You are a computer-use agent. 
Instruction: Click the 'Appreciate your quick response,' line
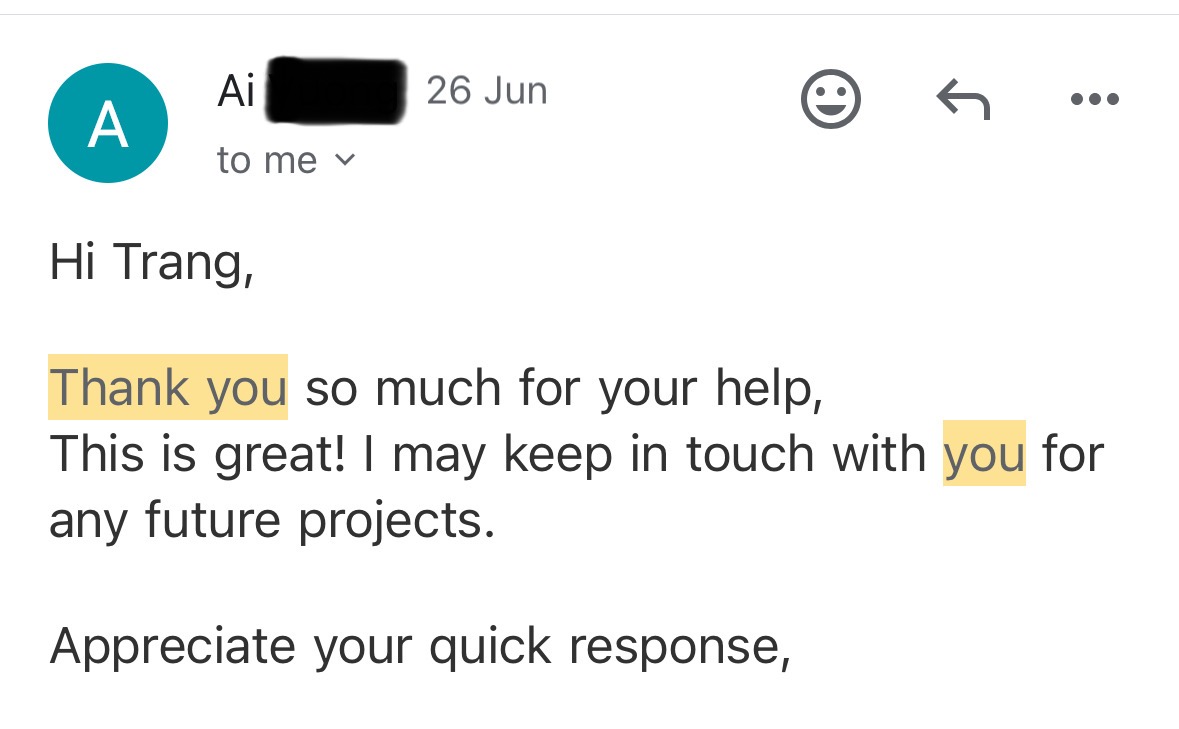pyautogui.click(x=420, y=646)
